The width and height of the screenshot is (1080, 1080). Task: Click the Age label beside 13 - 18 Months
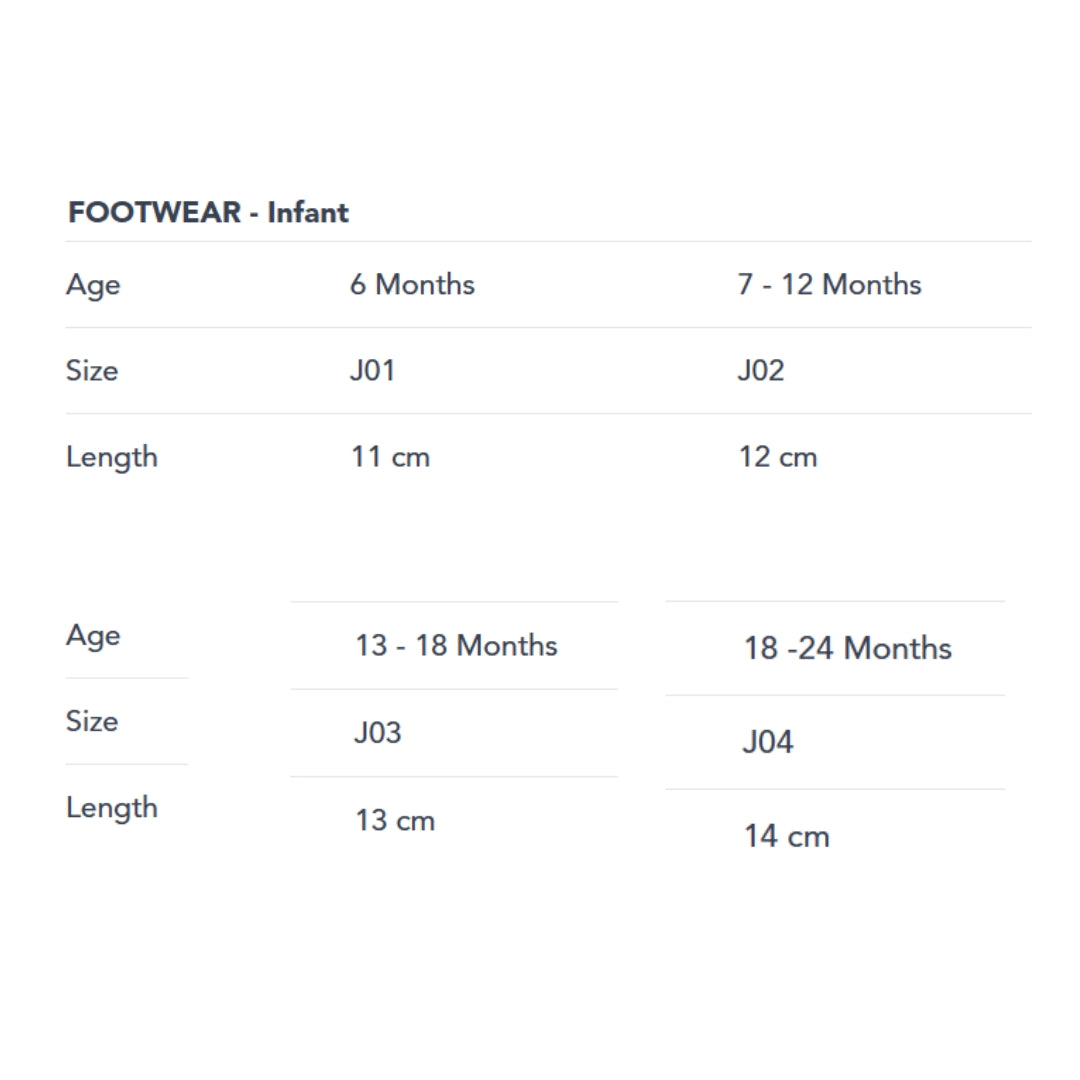93,637
